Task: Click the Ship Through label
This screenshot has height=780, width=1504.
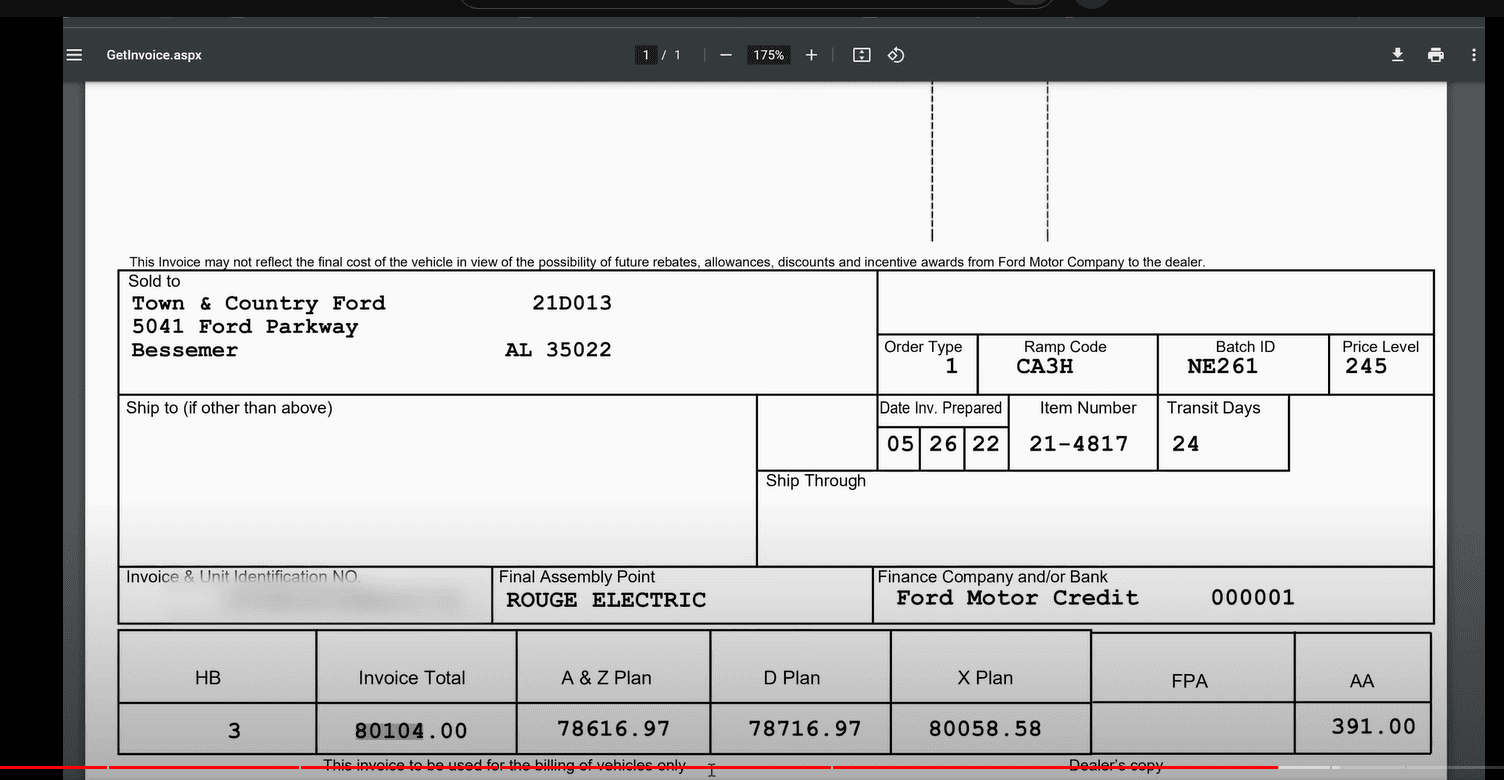Action: 816,481
